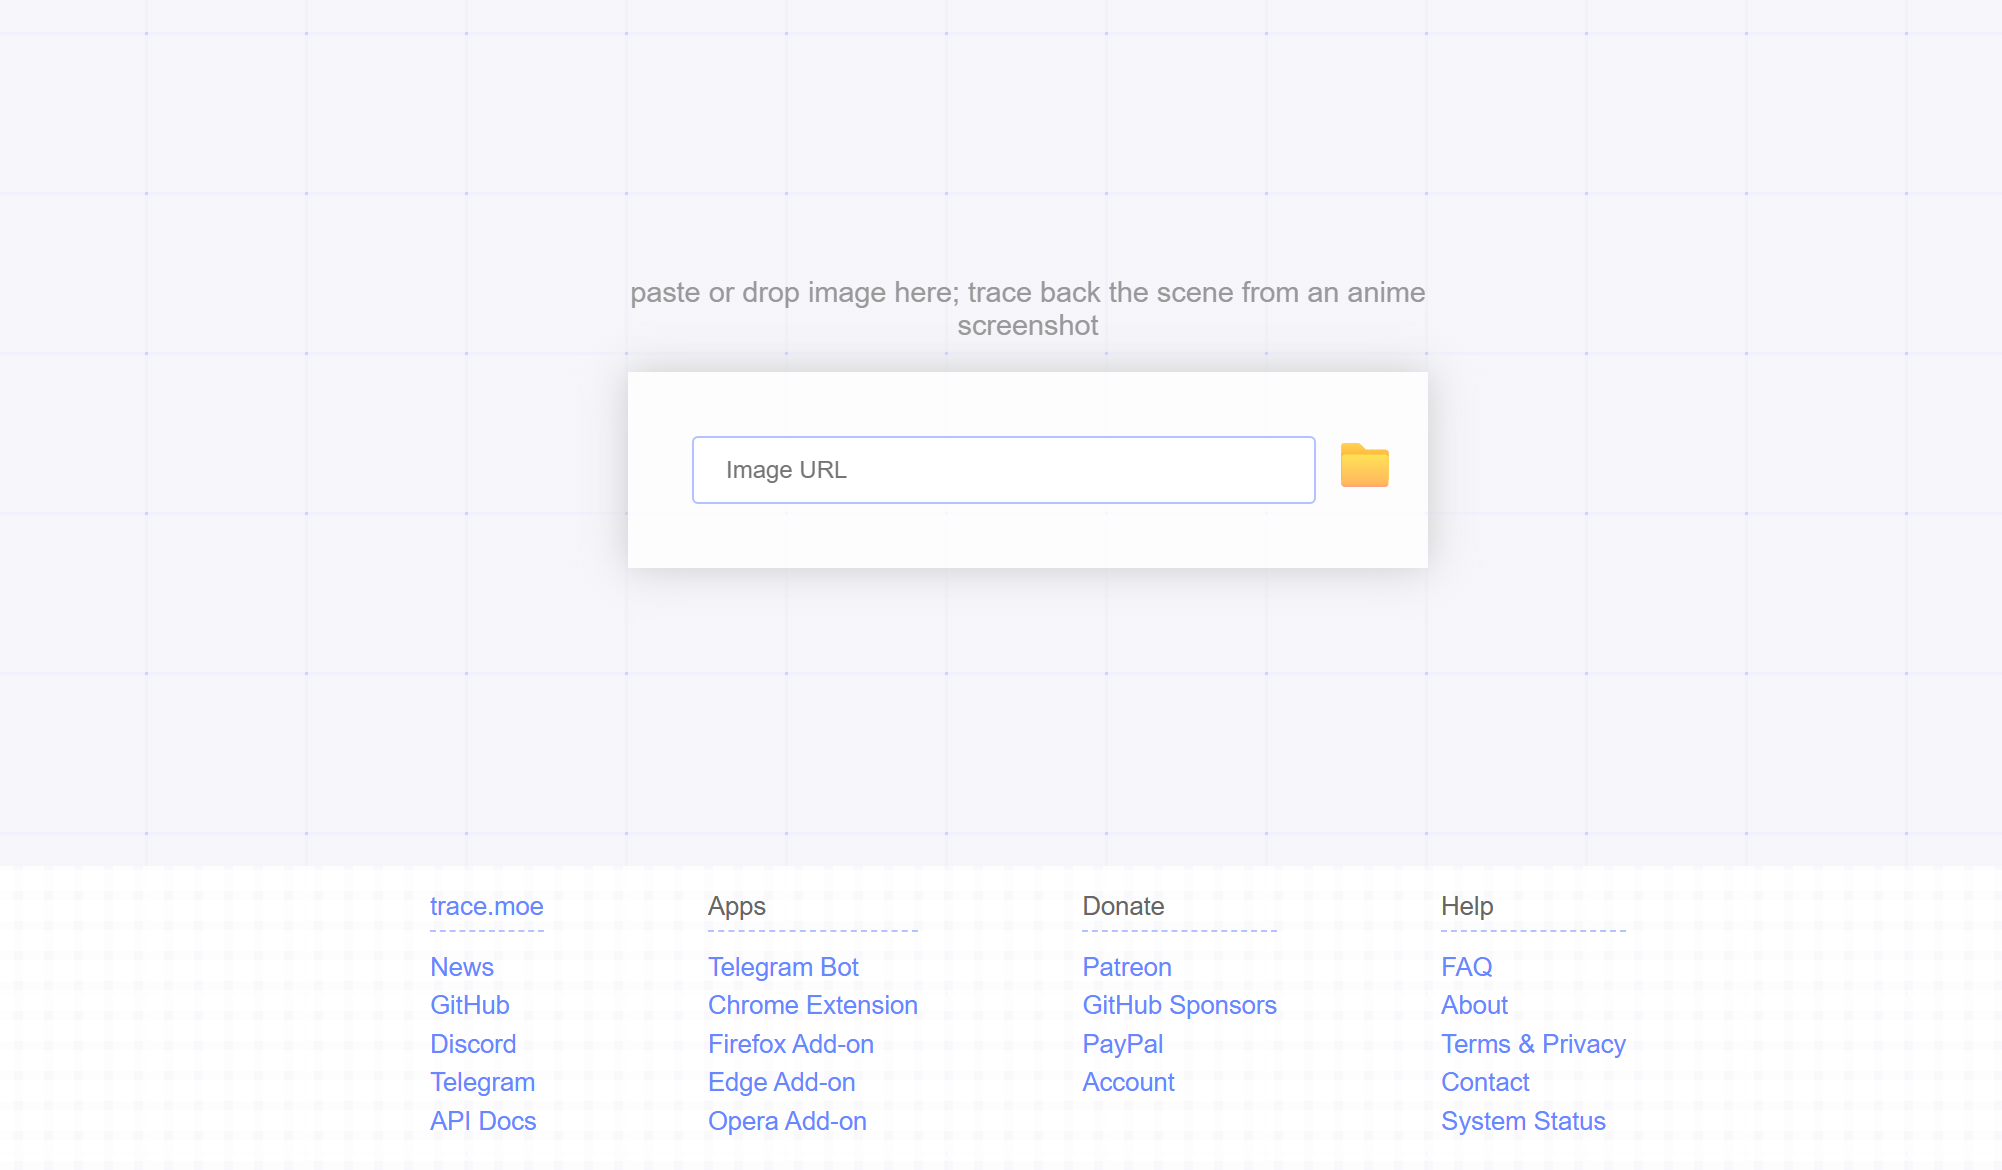Open the GitHub Sponsors link
Viewport: 2002px width, 1170px height.
click(x=1179, y=1005)
